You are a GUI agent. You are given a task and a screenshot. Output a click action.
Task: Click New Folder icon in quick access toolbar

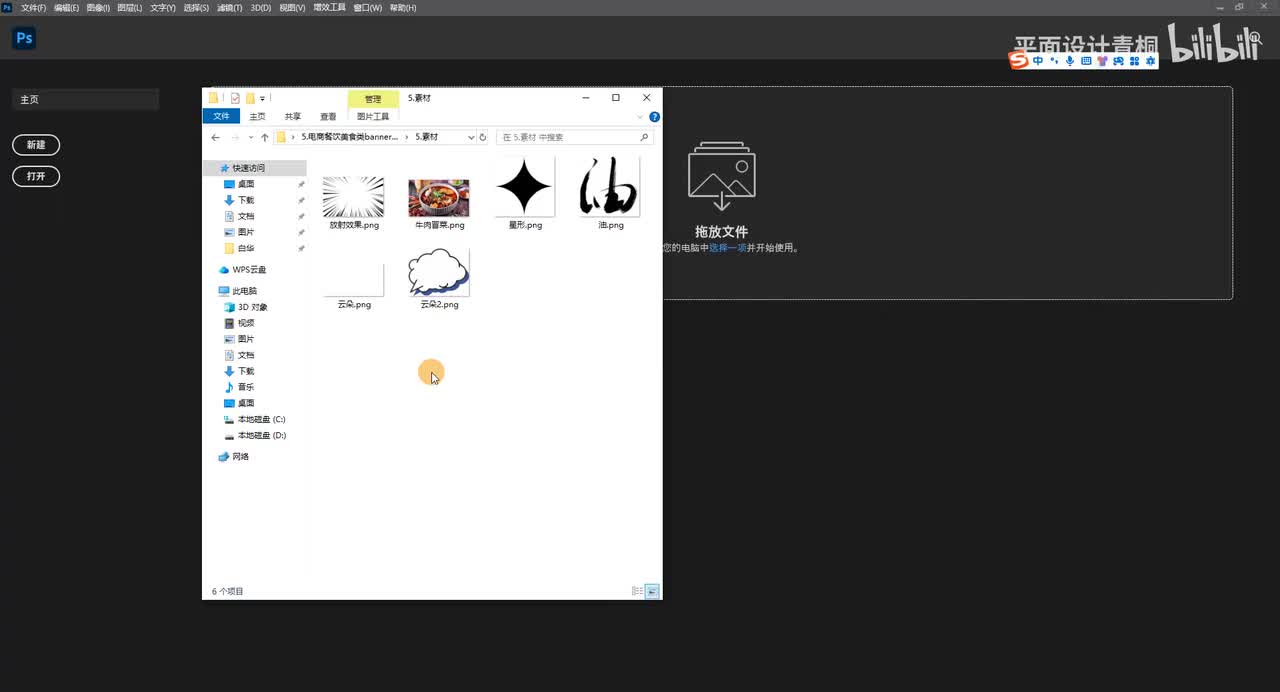[250, 98]
